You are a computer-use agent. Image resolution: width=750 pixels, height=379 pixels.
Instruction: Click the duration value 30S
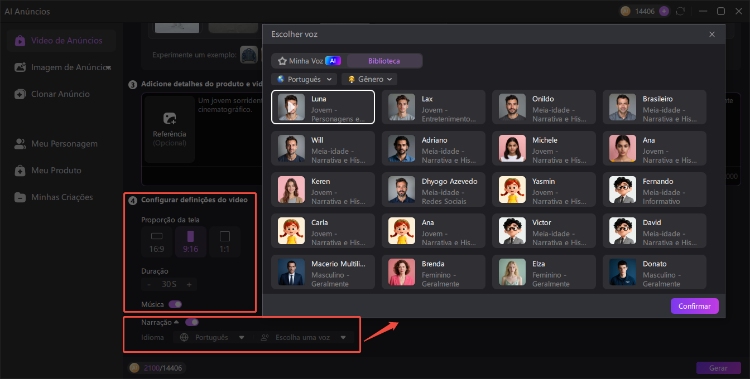[169, 284]
